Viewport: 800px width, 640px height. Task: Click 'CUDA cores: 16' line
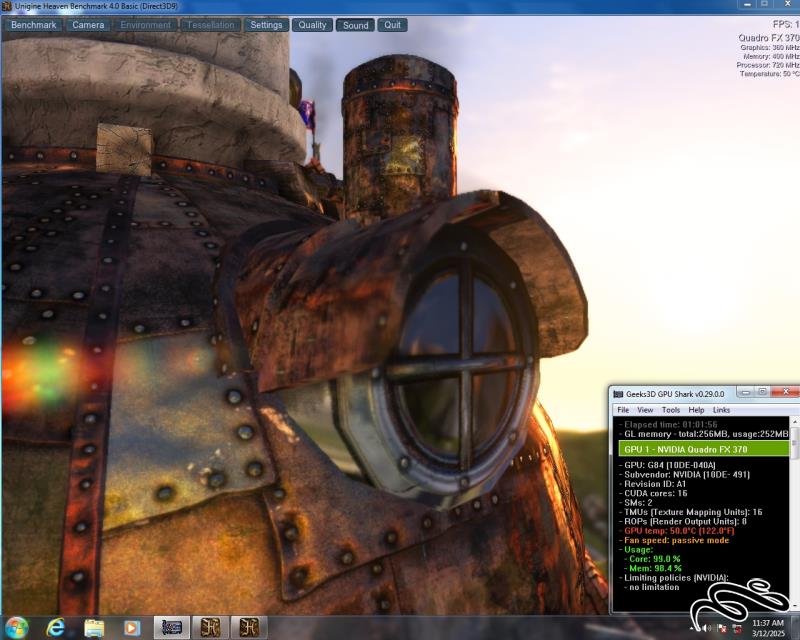[653, 493]
